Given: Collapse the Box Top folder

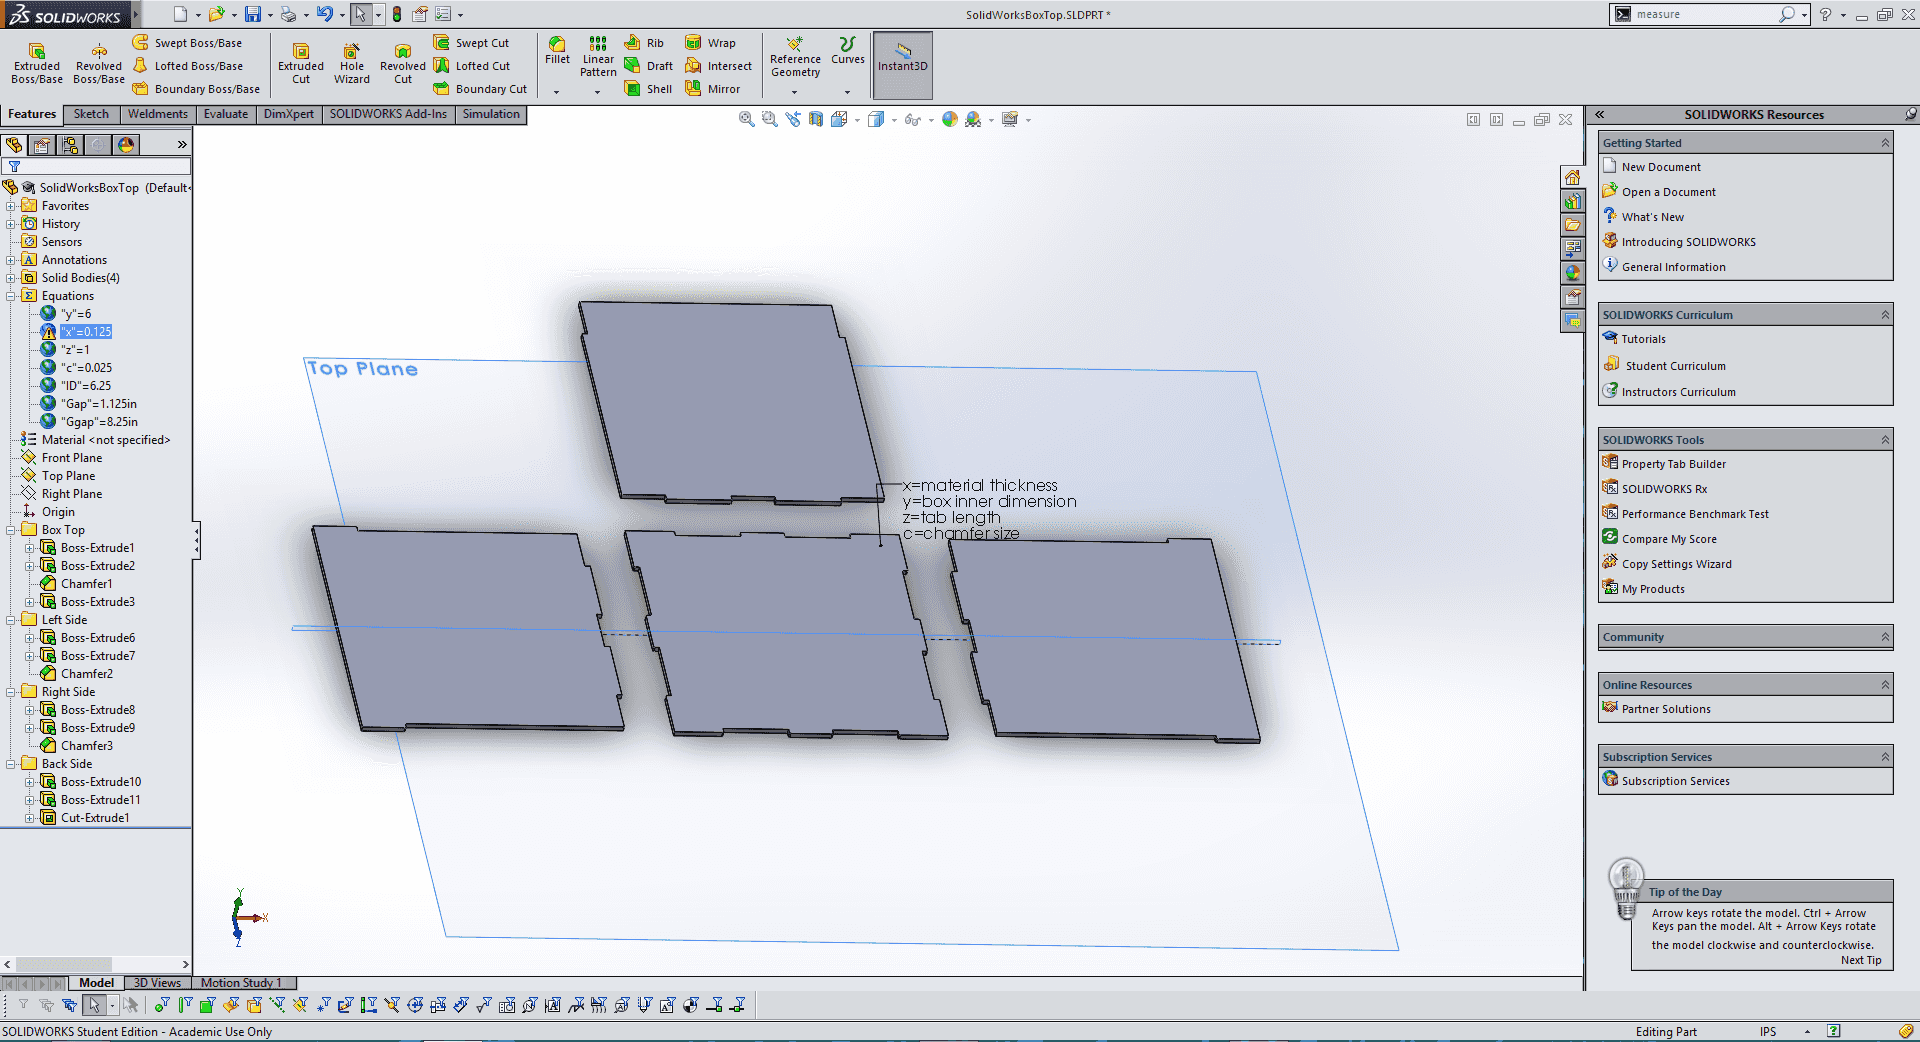Looking at the screenshot, I should point(11,530).
